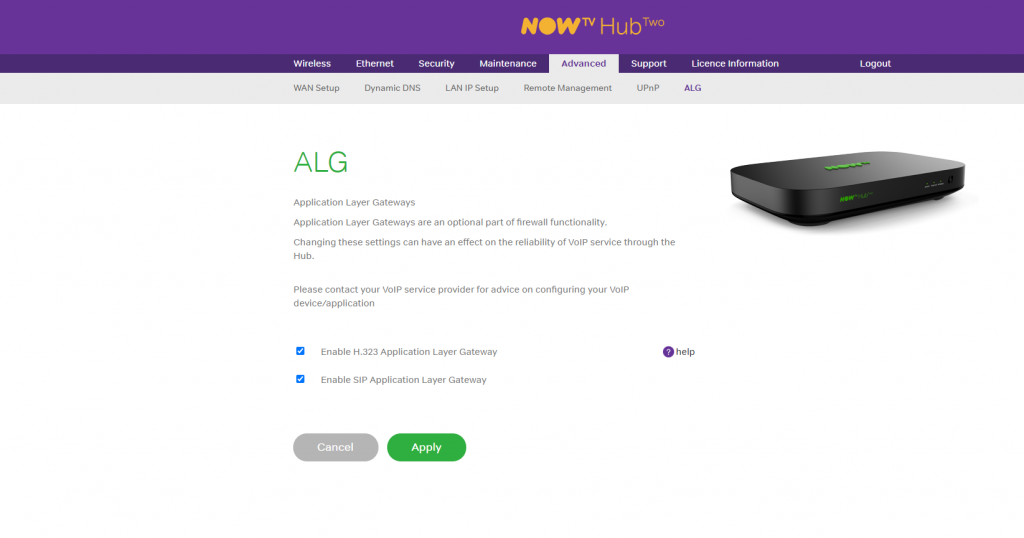The width and height of the screenshot is (1024, 538).
Task: Open the Support tab
Action: click(648, 63)
